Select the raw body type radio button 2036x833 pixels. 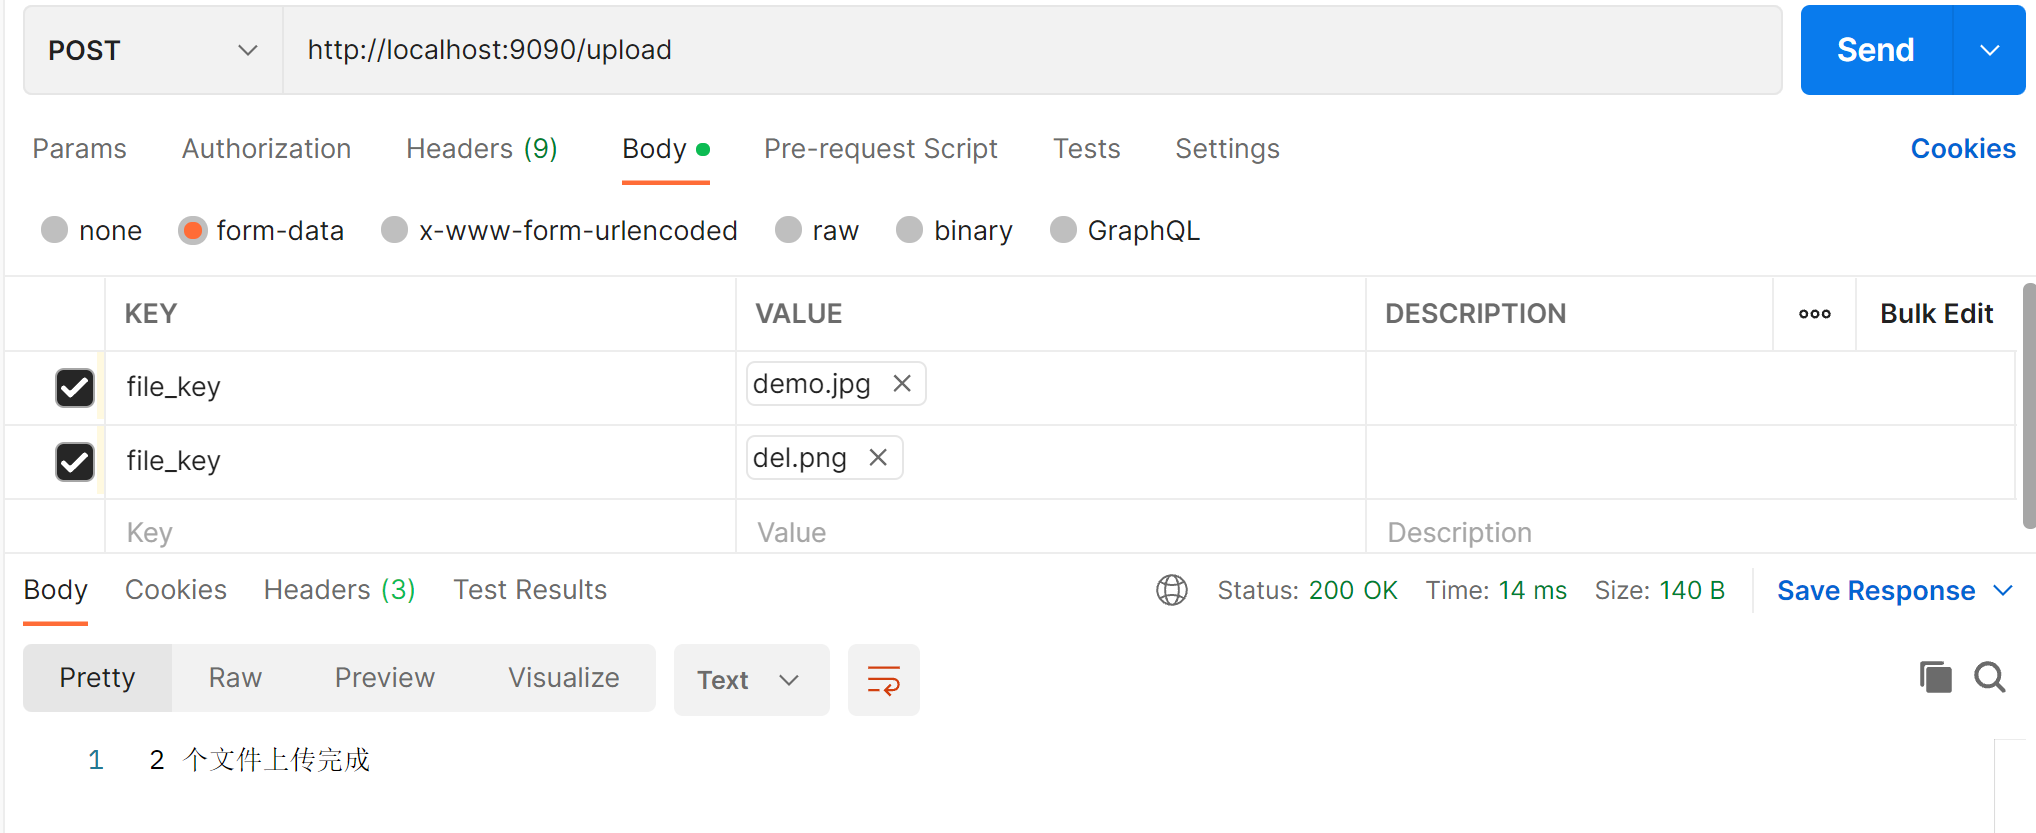789,231
